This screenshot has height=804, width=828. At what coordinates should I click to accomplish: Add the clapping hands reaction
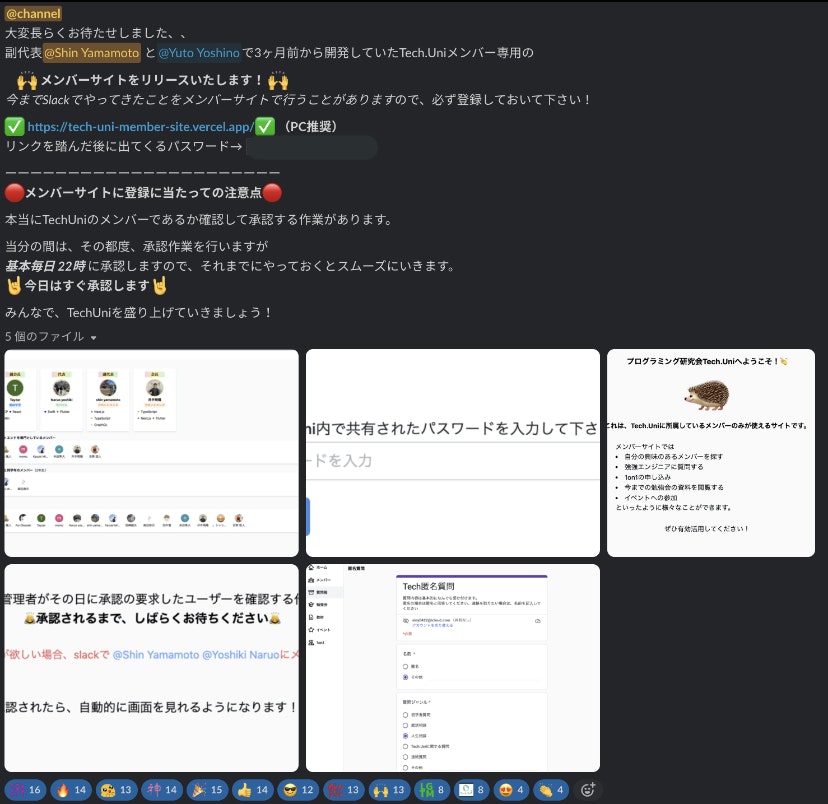point(551,790)
